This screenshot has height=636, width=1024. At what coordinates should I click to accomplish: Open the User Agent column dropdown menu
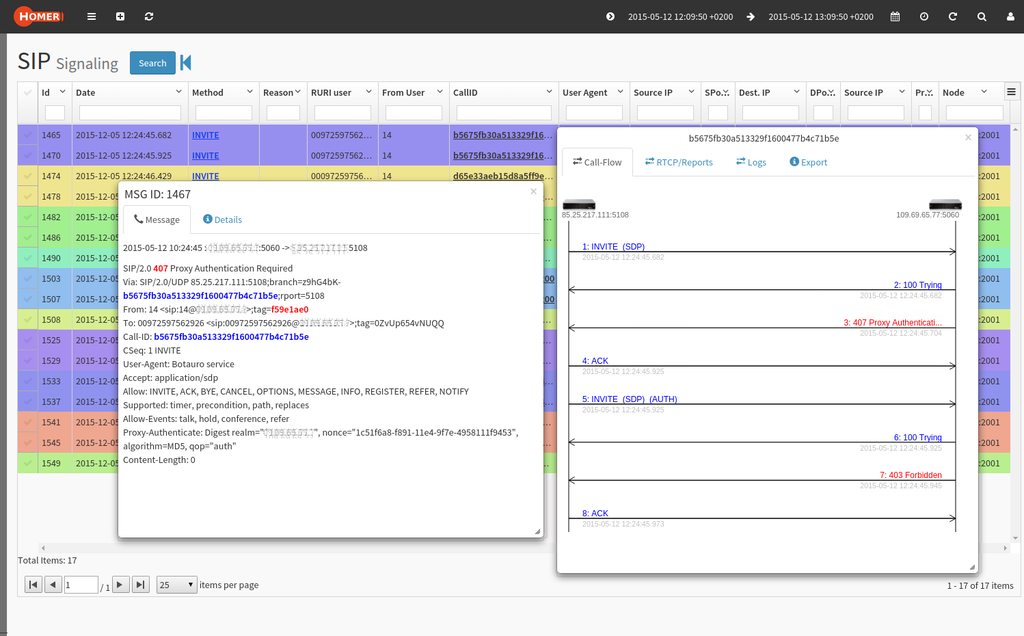coord(620,91)
